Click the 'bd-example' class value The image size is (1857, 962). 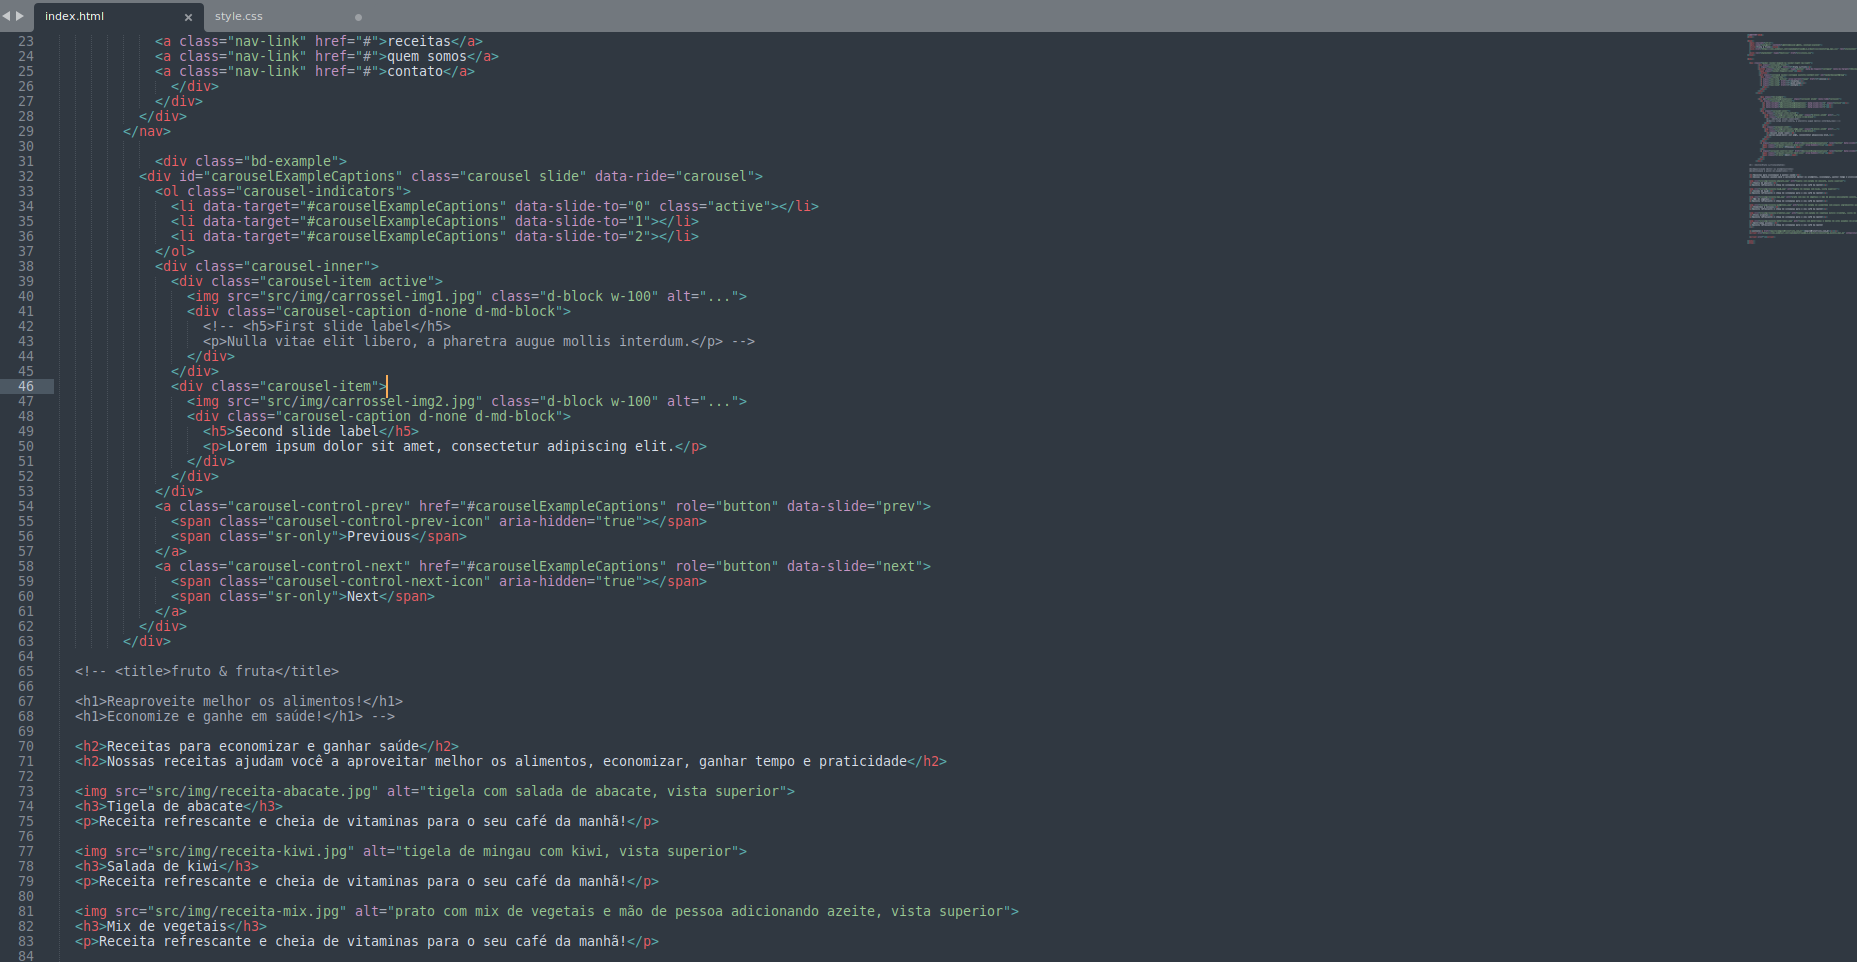pyautogui.click(x=291, y=161)
